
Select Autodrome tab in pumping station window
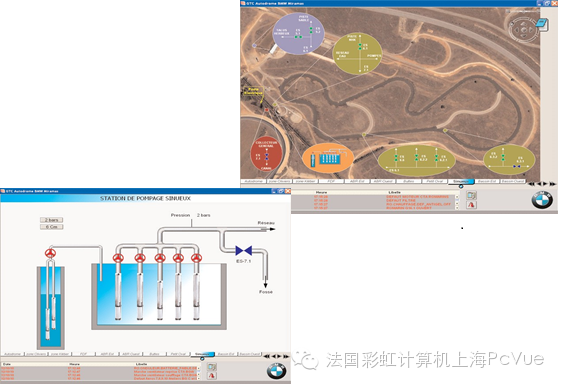13,354
